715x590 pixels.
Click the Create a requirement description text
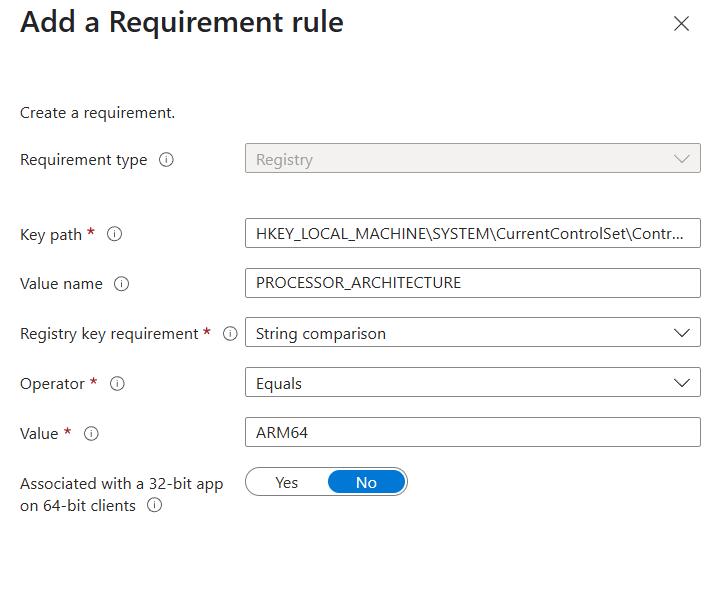pos(98,113)
